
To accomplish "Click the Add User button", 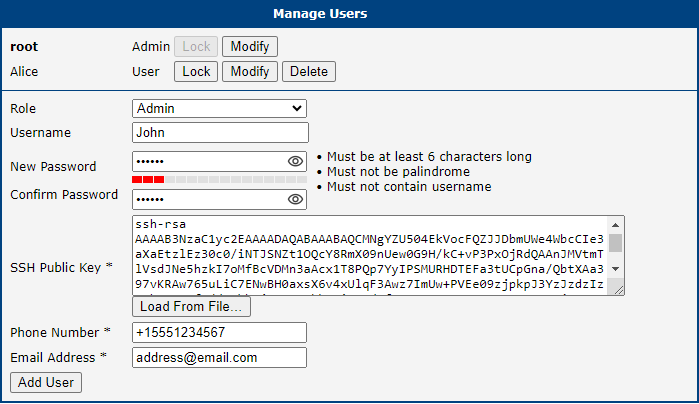I will pos(46,383).
